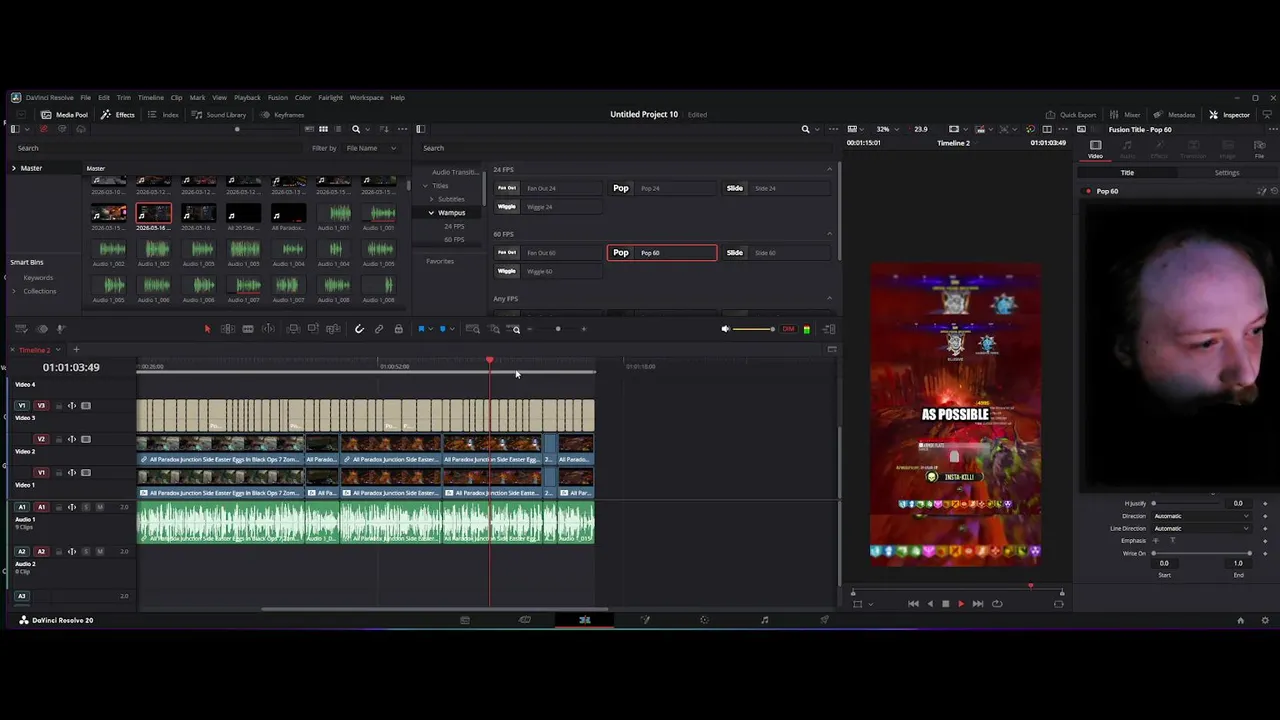Adjust the H Justify slider

coord(1185,504)
